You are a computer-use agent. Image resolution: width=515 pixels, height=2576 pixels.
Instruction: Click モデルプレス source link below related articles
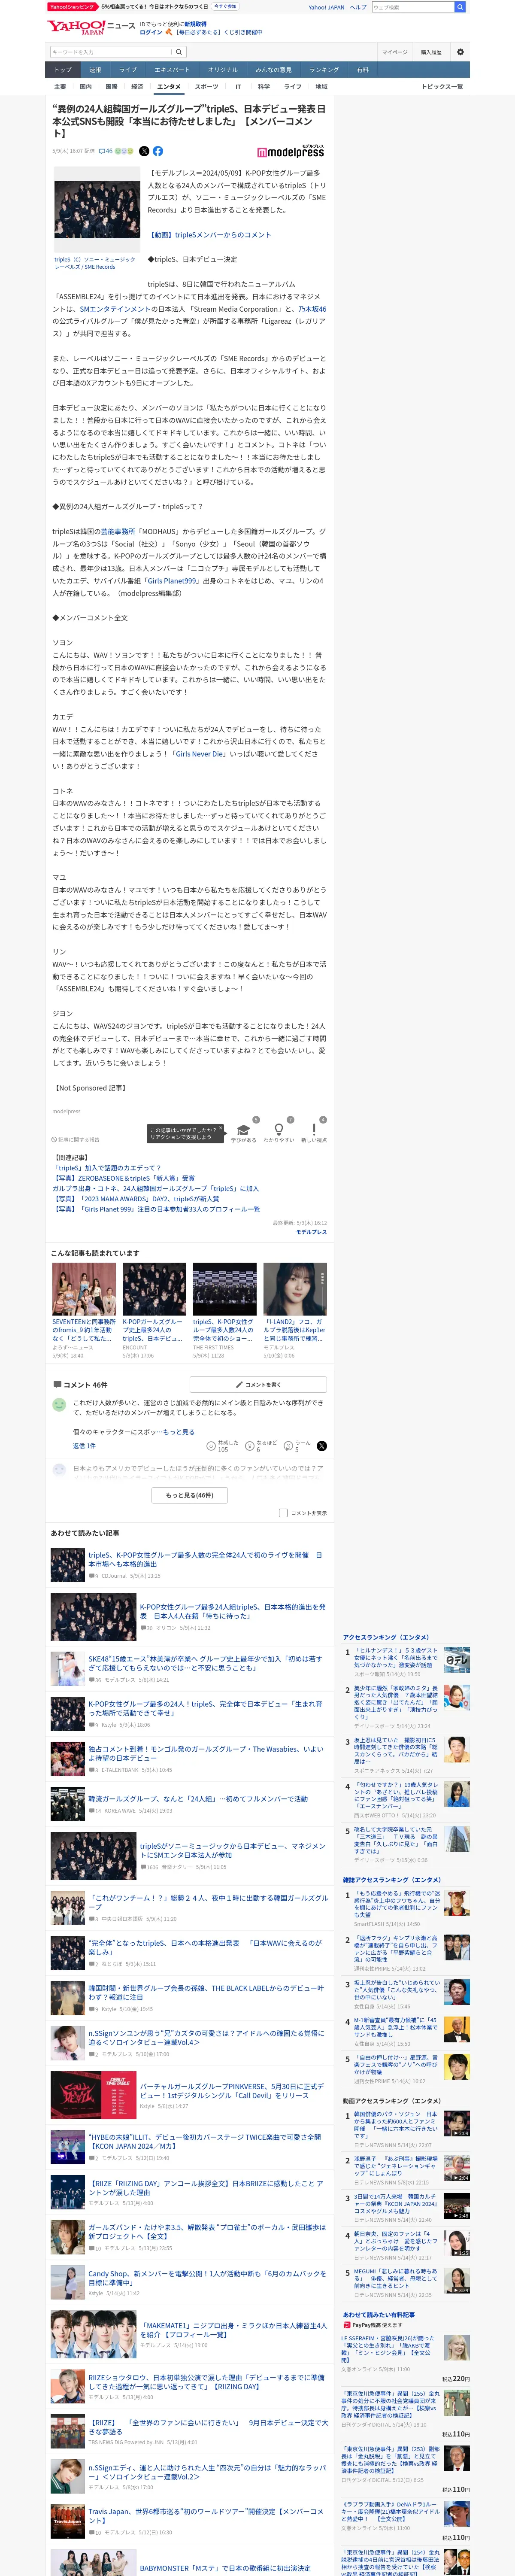click(x=311, y=1232)
